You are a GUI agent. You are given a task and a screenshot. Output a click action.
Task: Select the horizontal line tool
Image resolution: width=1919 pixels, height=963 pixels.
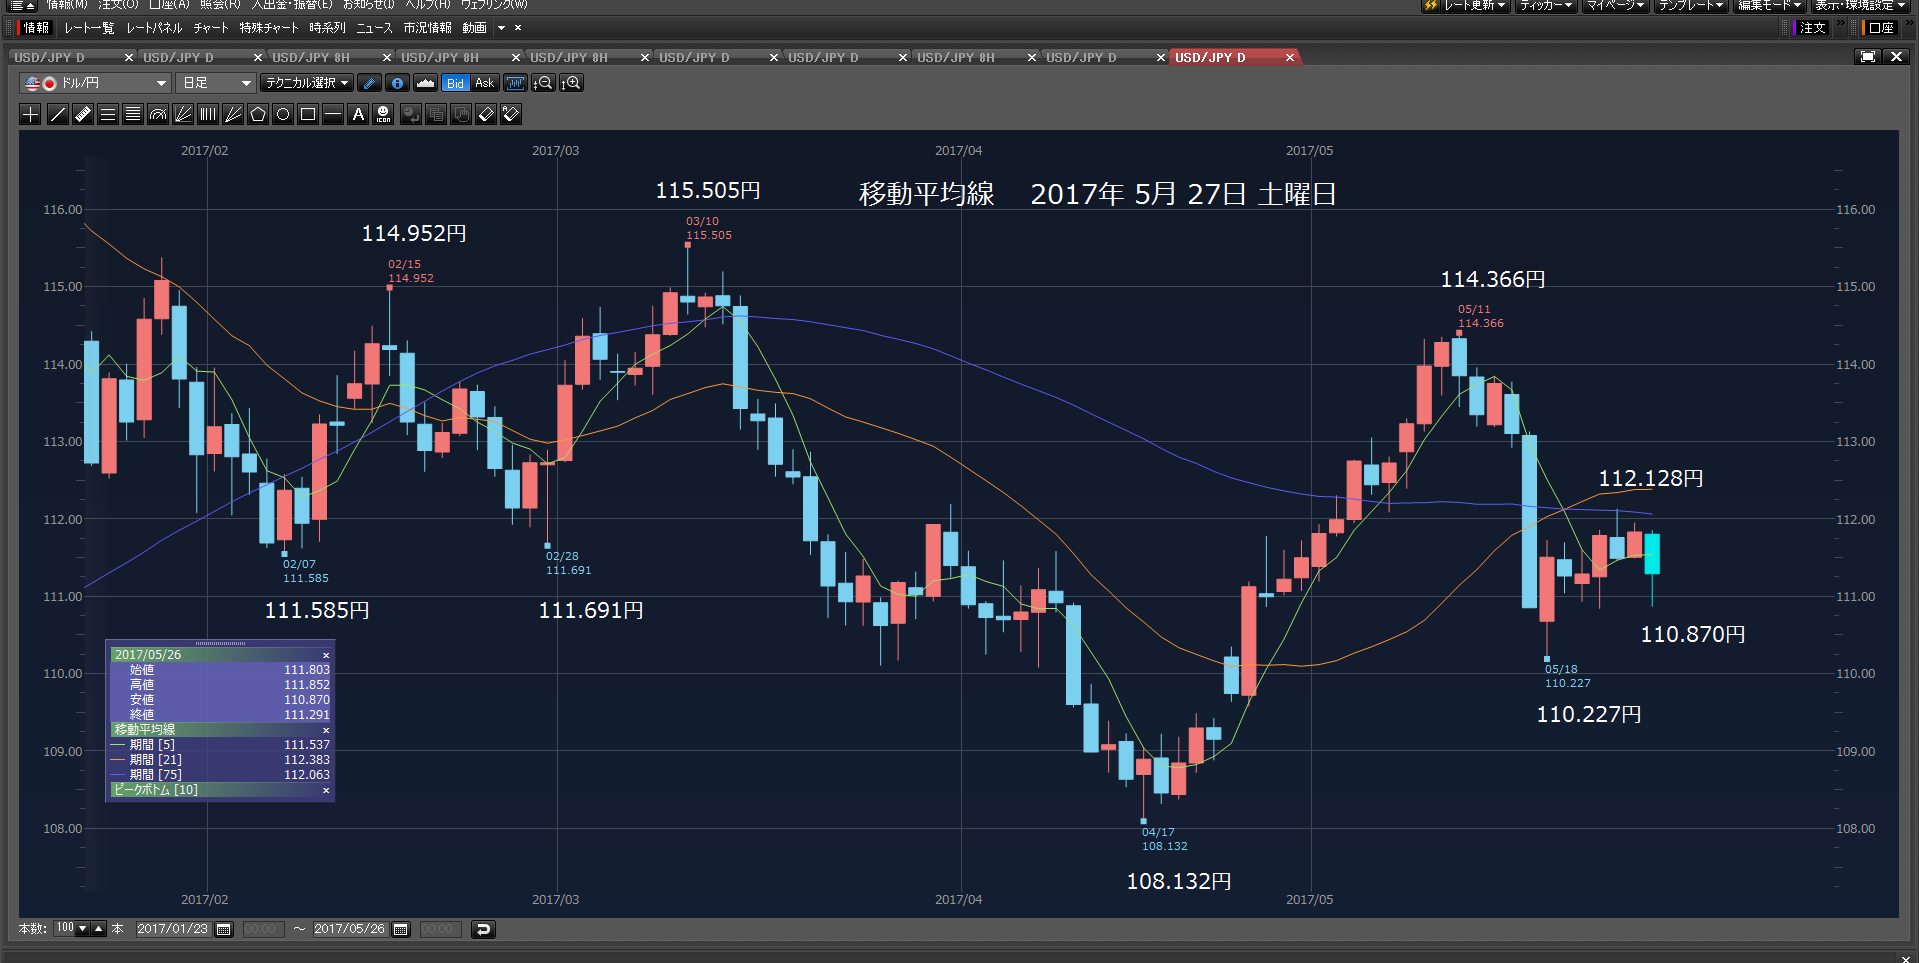333,114
